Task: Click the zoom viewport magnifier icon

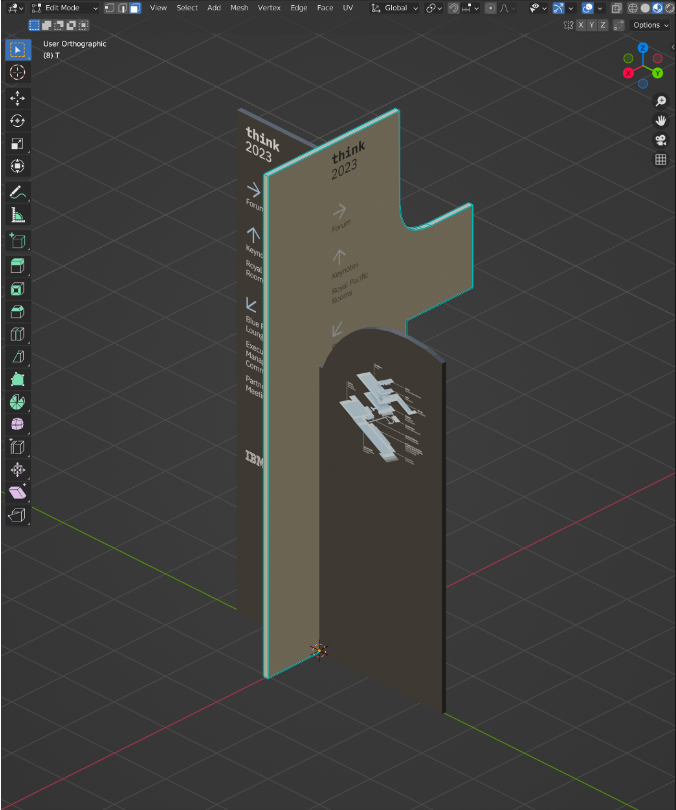Action: tap(661, 101)
